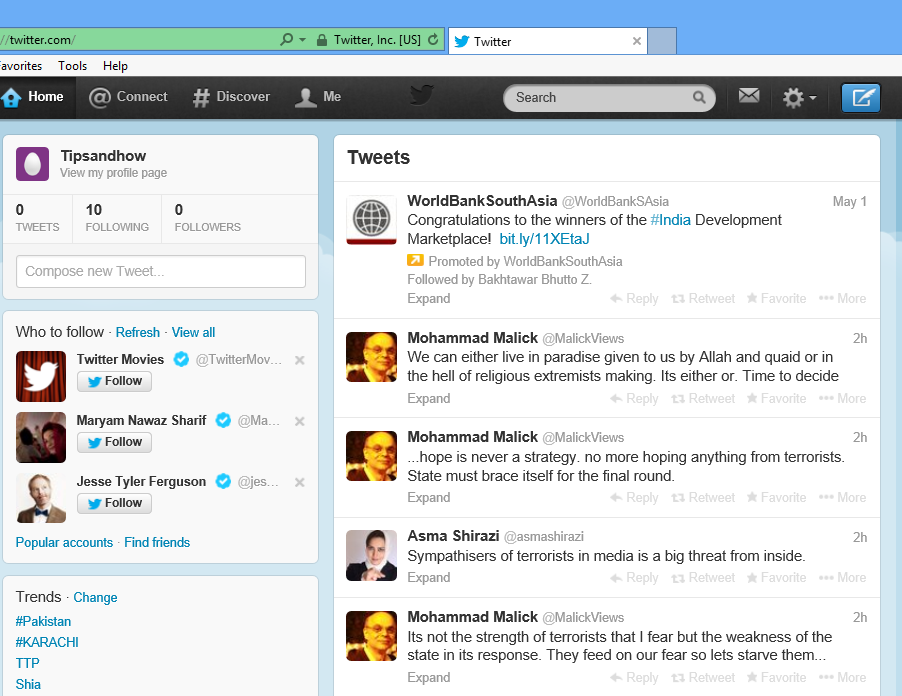This screenshot has height=696, width=902.
Task: Click the #India hashtag in WorldBank tweet
Action: point(670,220)
